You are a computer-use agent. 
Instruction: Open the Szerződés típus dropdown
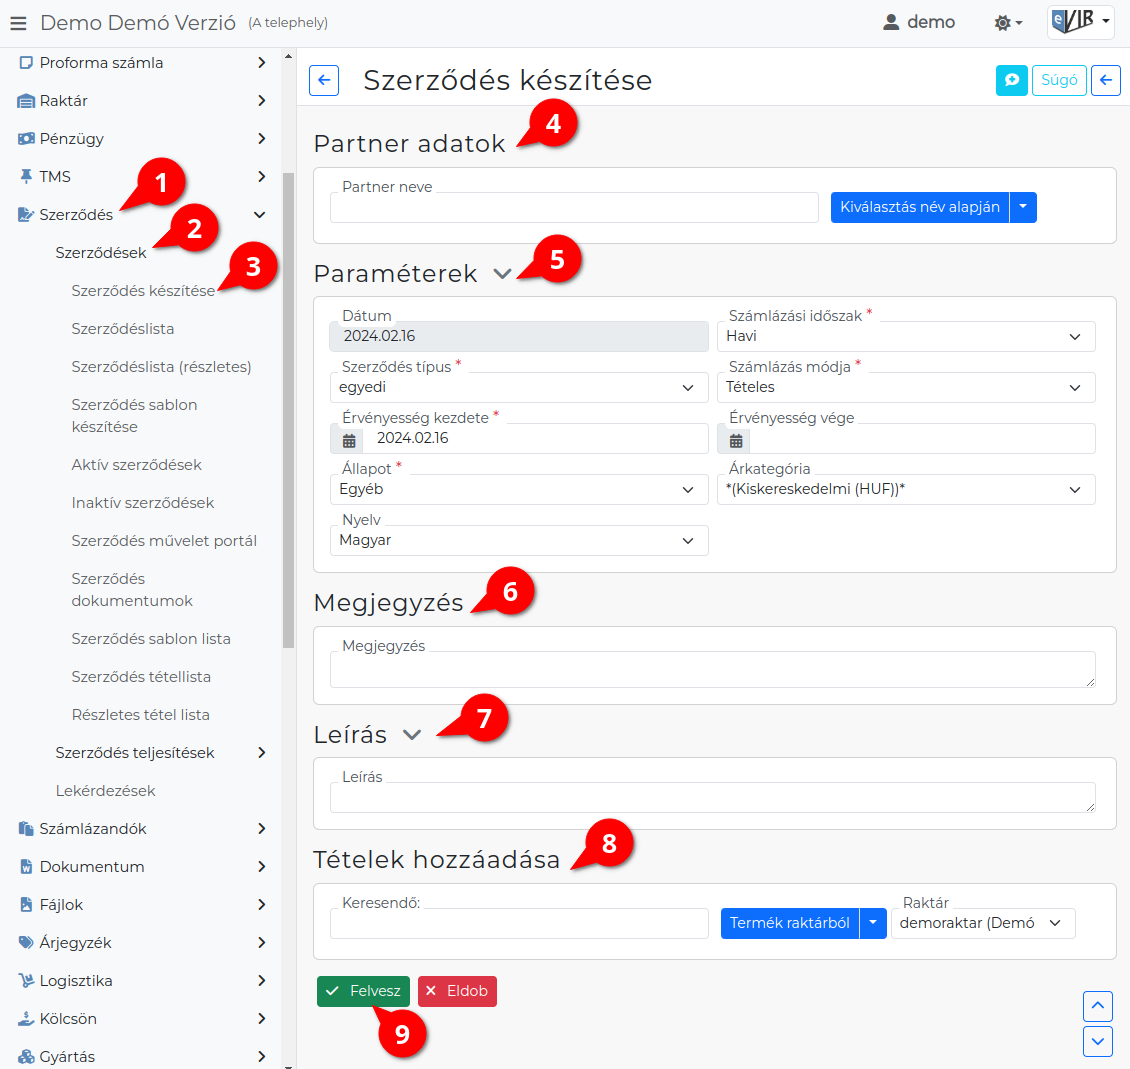pyautogui.click(x=518, y=388)
